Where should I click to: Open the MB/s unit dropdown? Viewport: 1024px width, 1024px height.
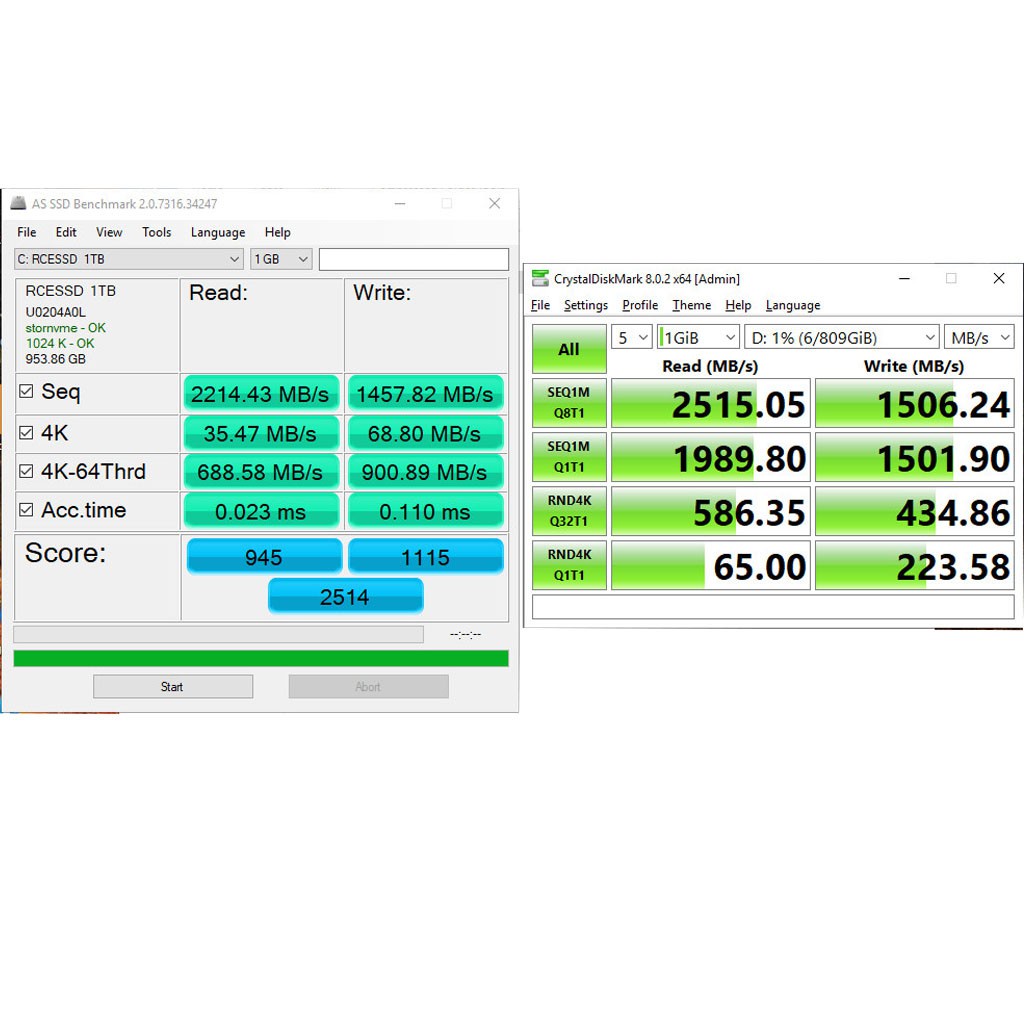click(979, 338)
